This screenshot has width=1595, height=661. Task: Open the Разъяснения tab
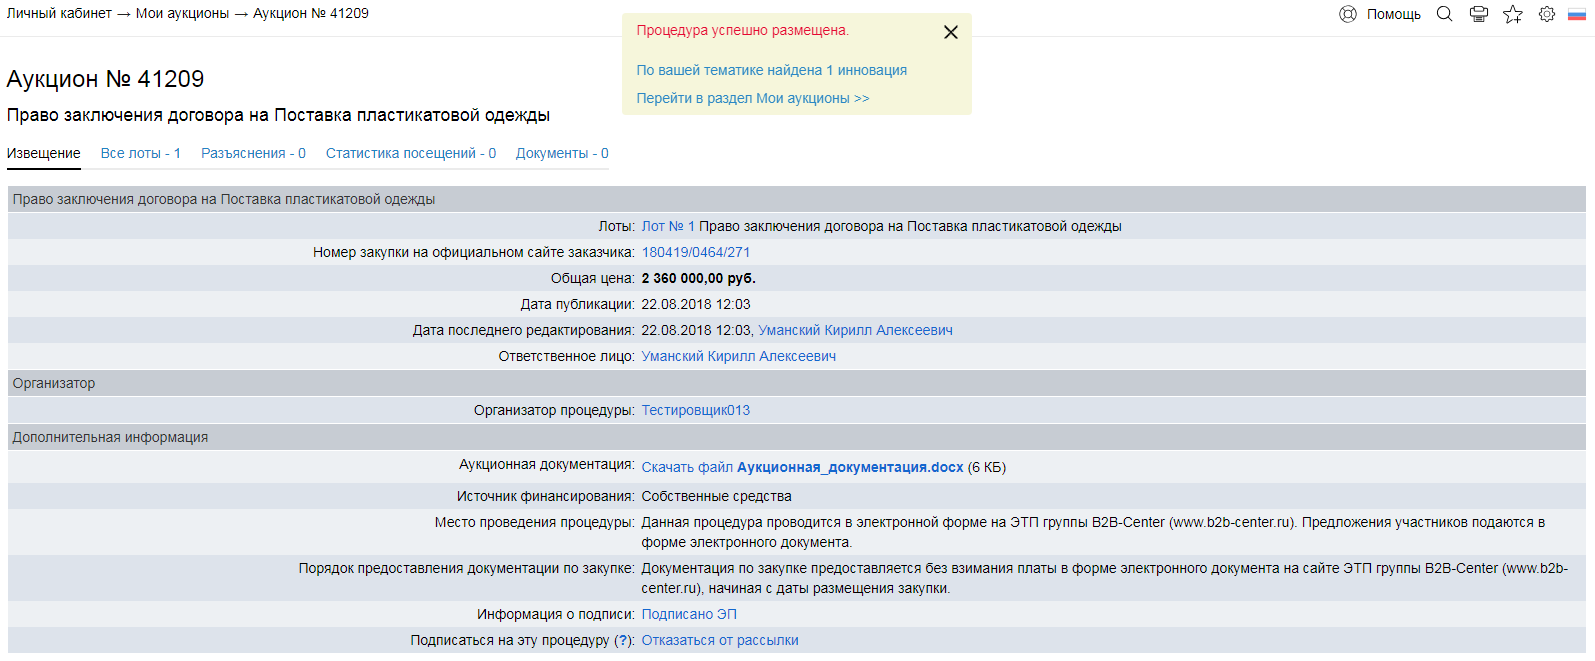[x=253, y=154]
